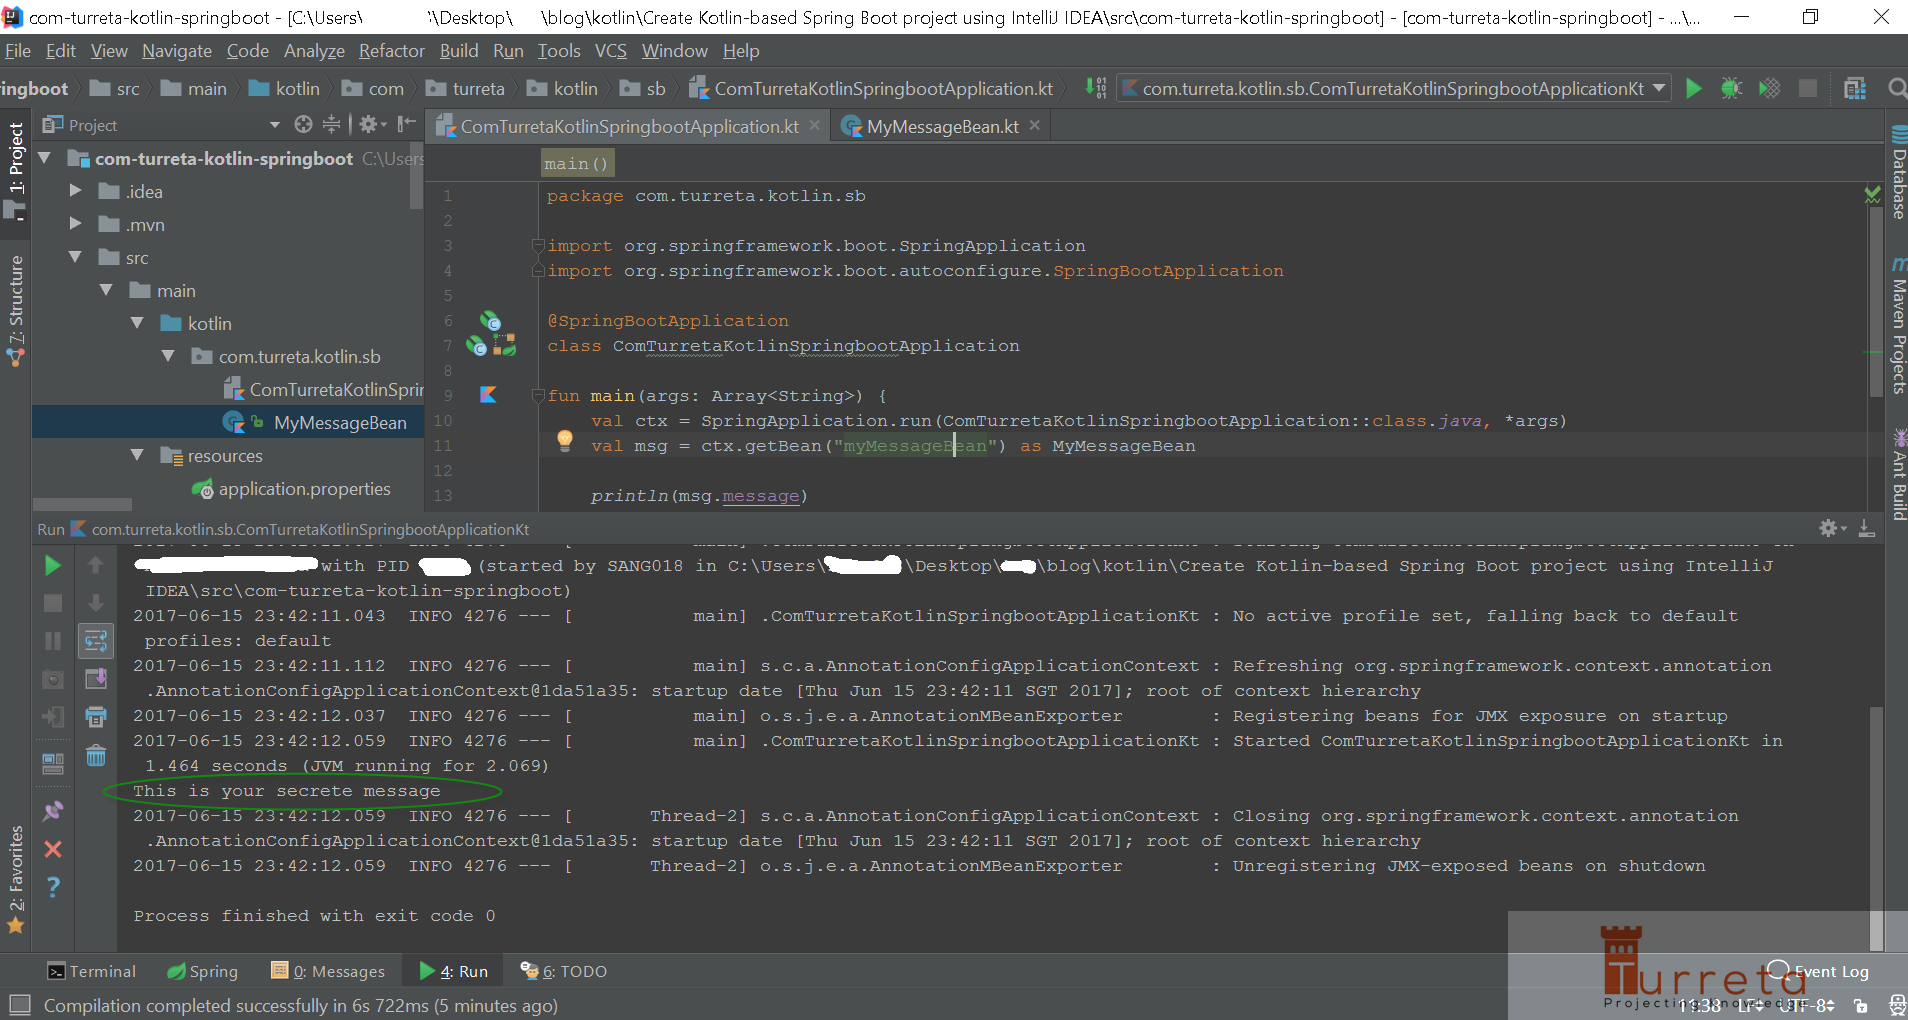Rerun the app from the Run panel

[x=53, y=566]
